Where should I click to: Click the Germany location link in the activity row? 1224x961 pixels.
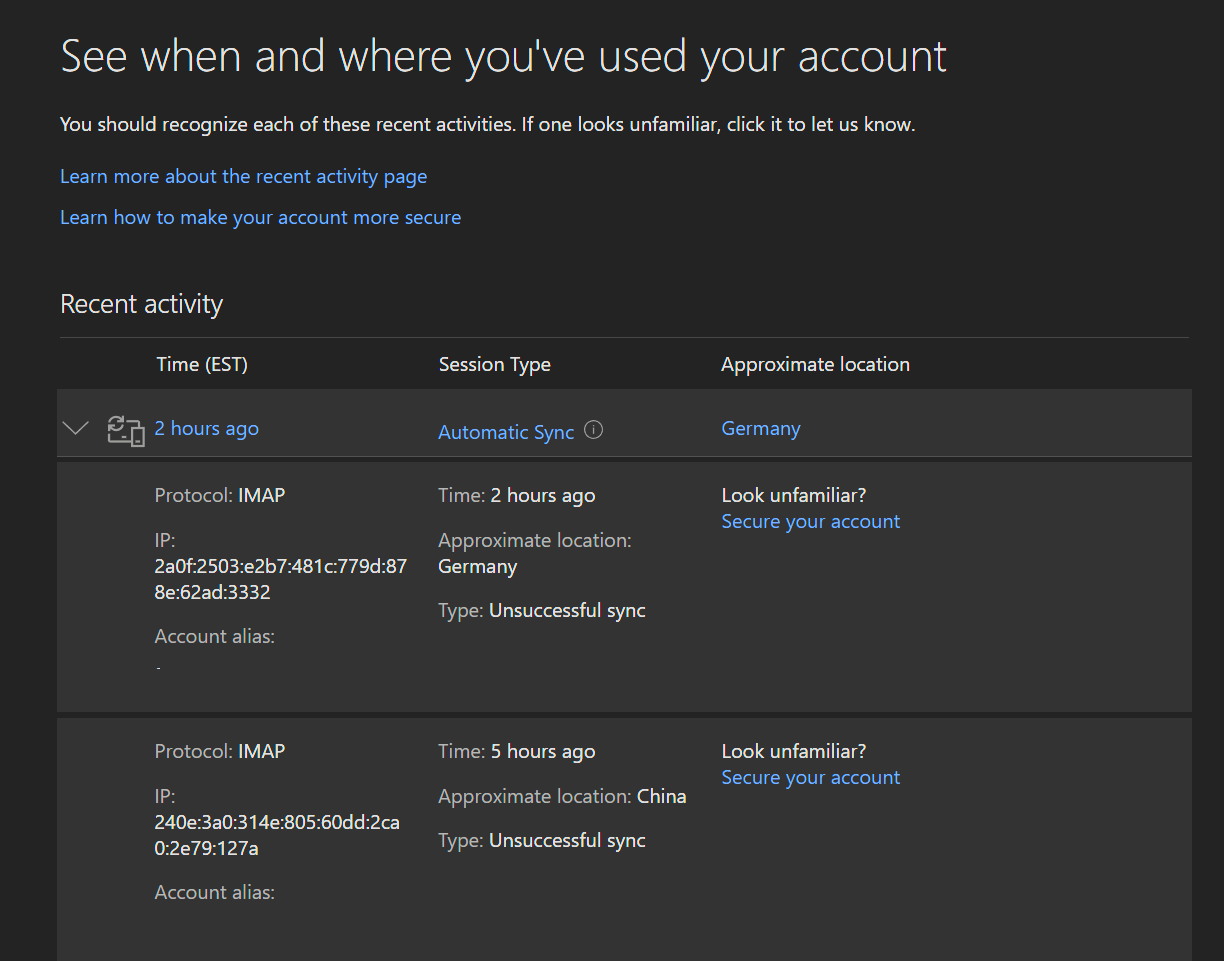tap(760, 428)
